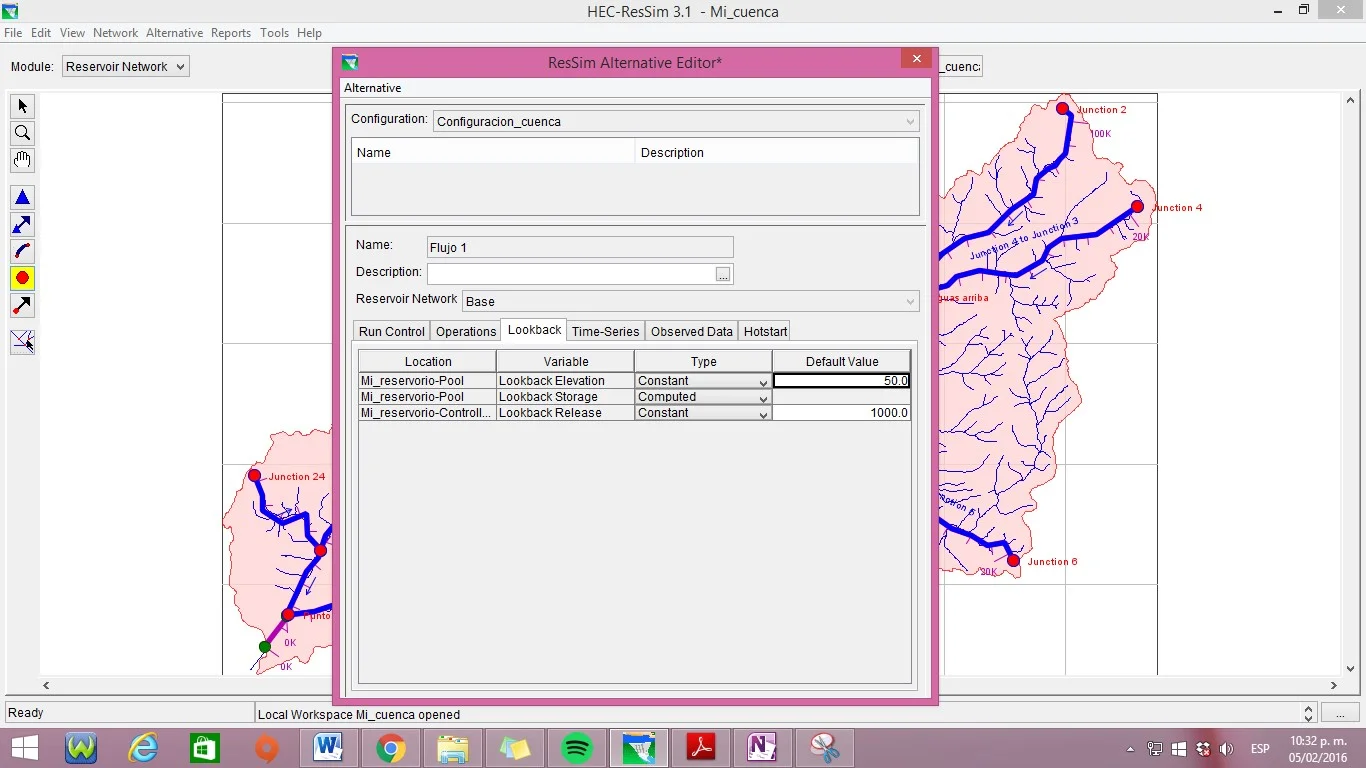This screenshot has width=1366, height=768.
Task: Open the Alternative menu in main window
Action: [x=174, y=33]
